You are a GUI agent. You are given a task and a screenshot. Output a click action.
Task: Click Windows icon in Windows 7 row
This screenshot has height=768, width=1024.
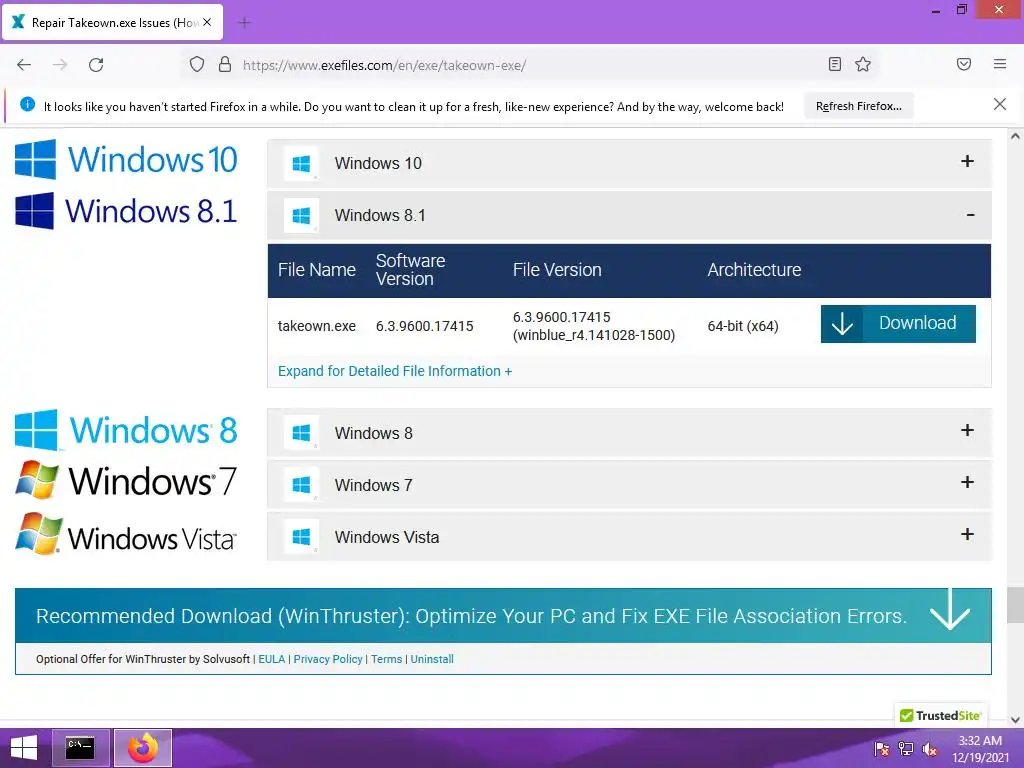point(301,485)
